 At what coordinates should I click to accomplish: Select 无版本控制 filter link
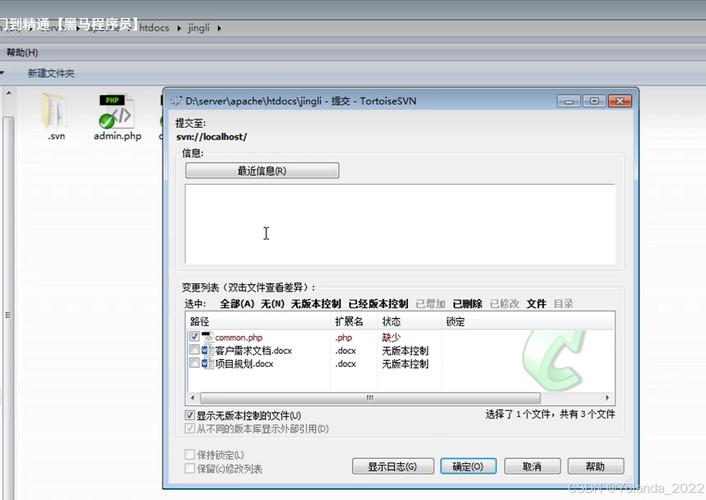(316, 304)
